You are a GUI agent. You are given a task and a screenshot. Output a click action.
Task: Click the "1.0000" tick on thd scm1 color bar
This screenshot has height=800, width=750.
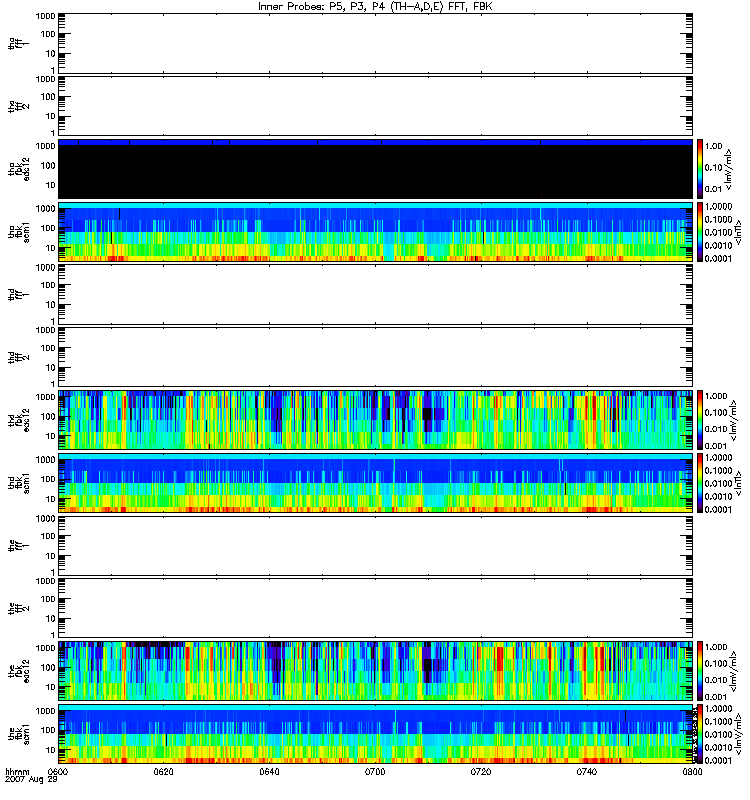(718, 458)
